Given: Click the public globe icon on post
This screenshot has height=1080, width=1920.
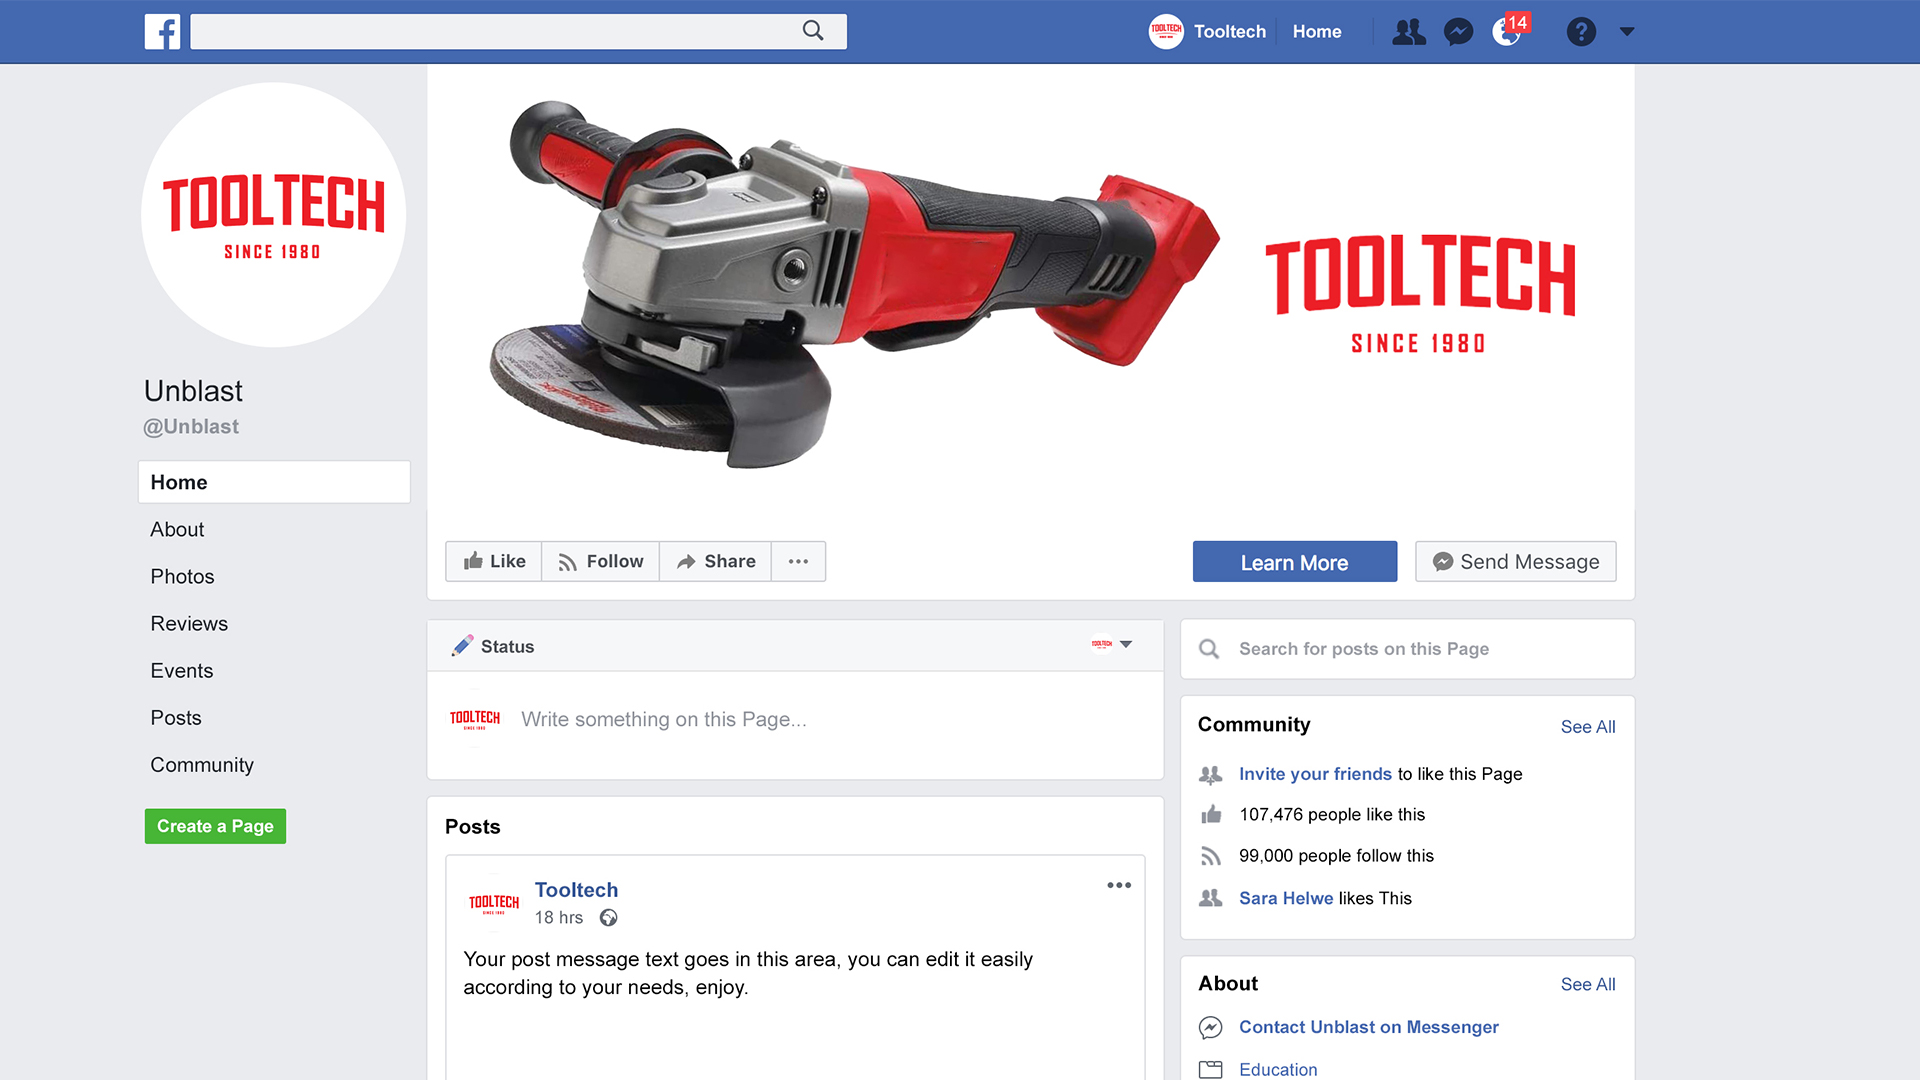Looking at the screenshot, I should (608, 918).
